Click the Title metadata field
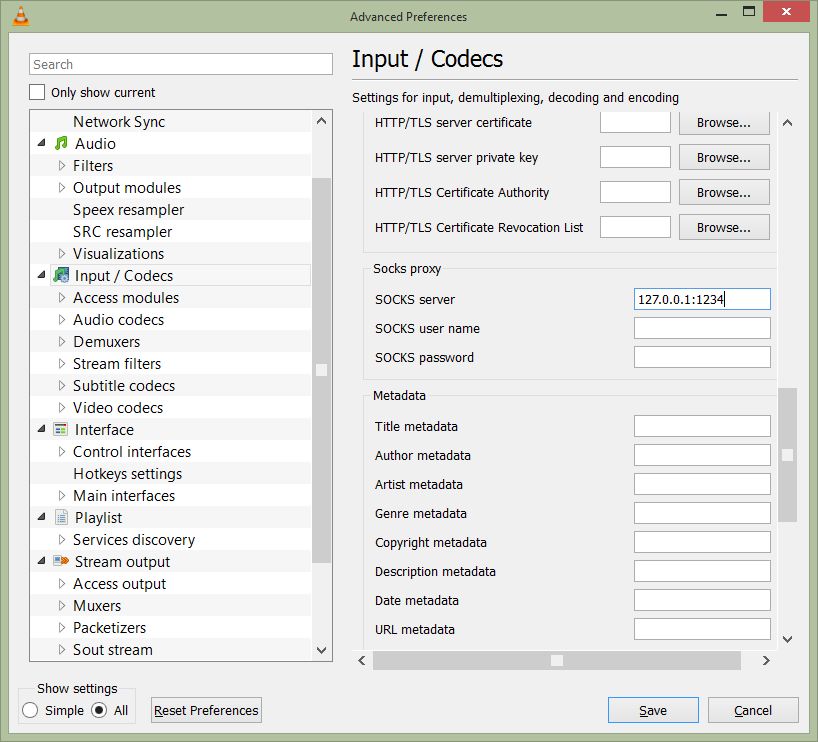This screenshot has width=818, height=742. [702, 426]
